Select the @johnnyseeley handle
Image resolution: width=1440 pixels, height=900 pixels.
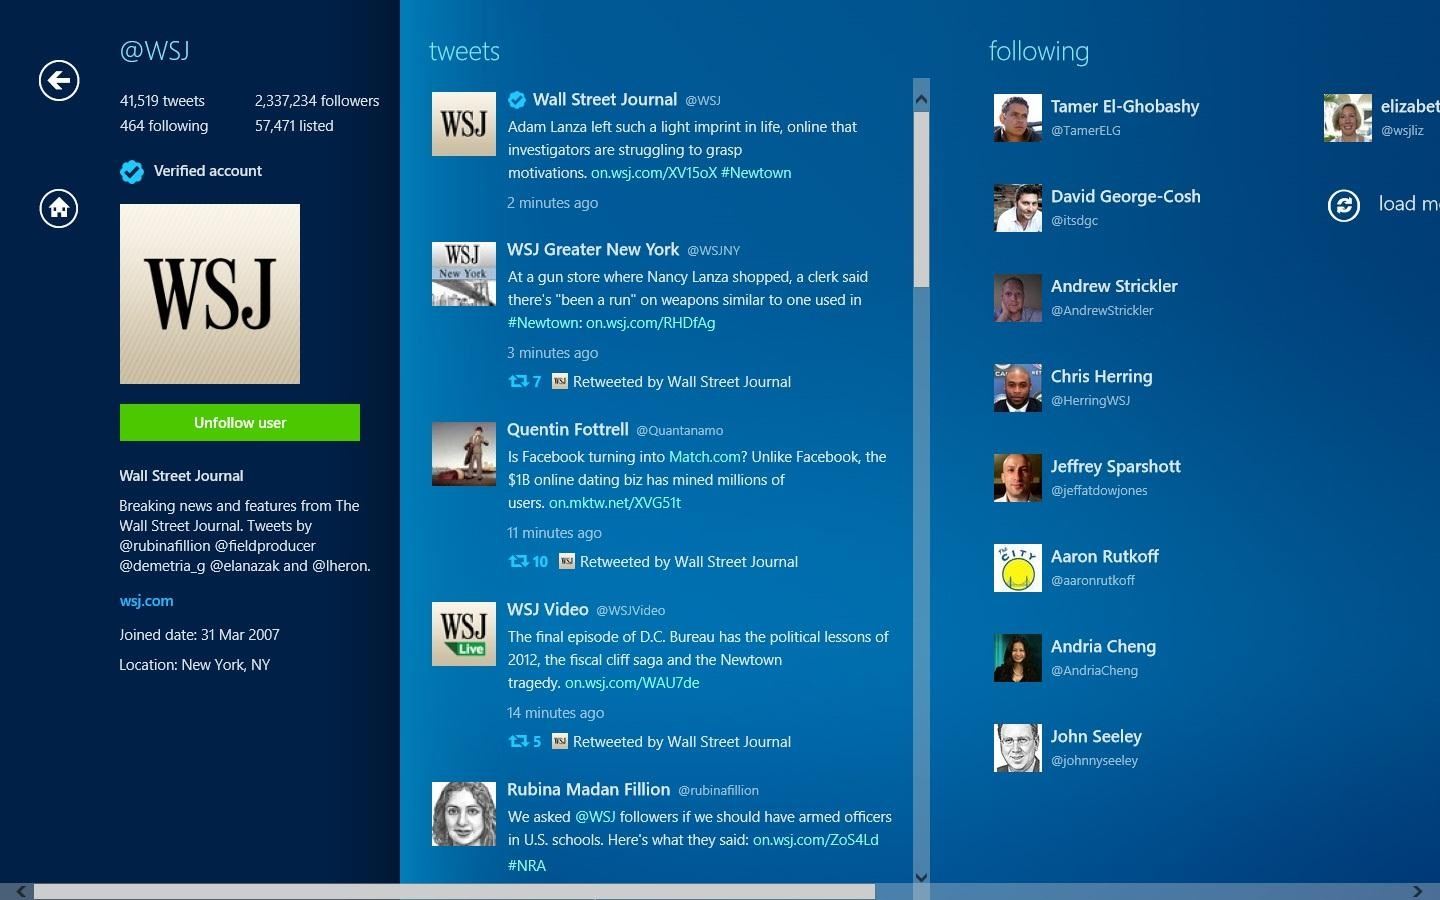1094,761
